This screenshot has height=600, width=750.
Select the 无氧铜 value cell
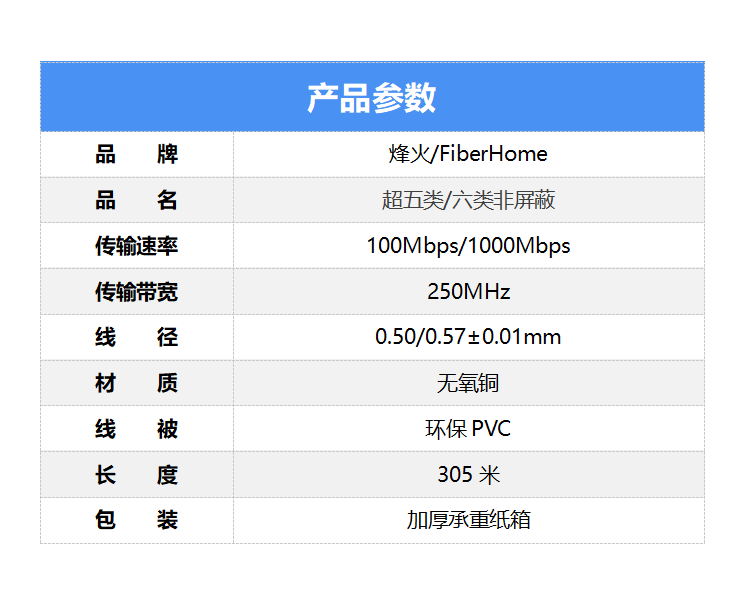pos(468,383)
